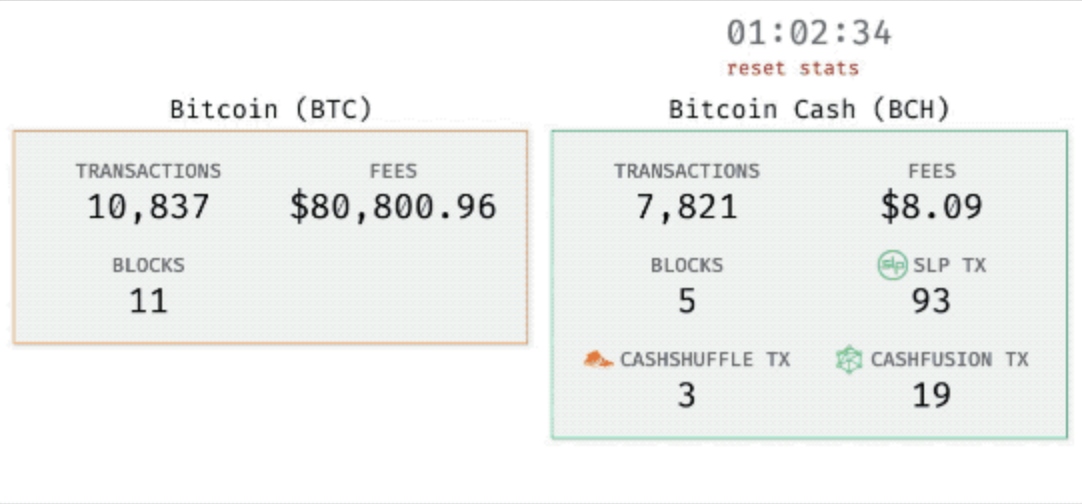Click the CashShuffle orange icon
The image size is (1082, 504).
coord(598,360)
